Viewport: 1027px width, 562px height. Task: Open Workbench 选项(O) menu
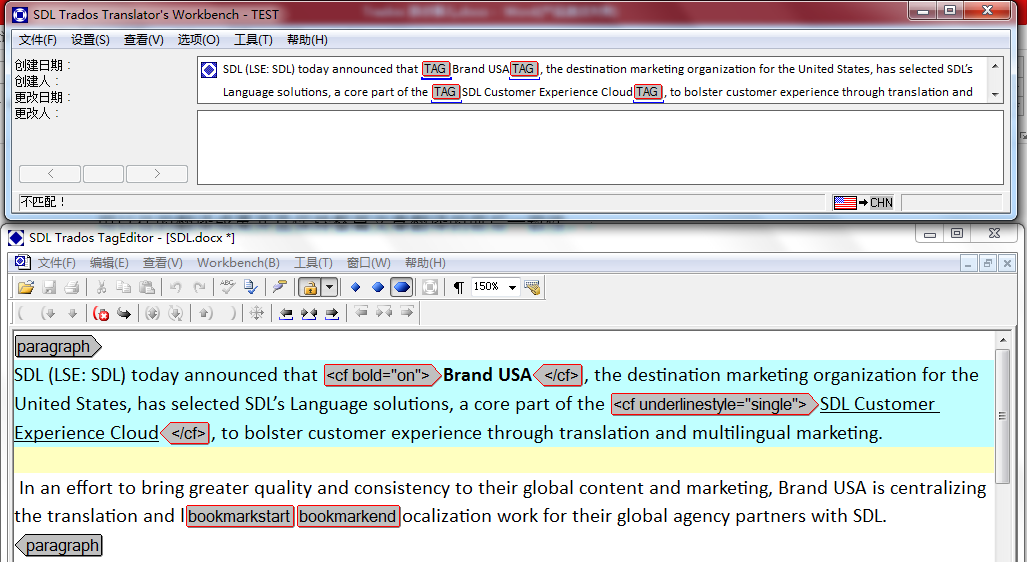point(198,40)
